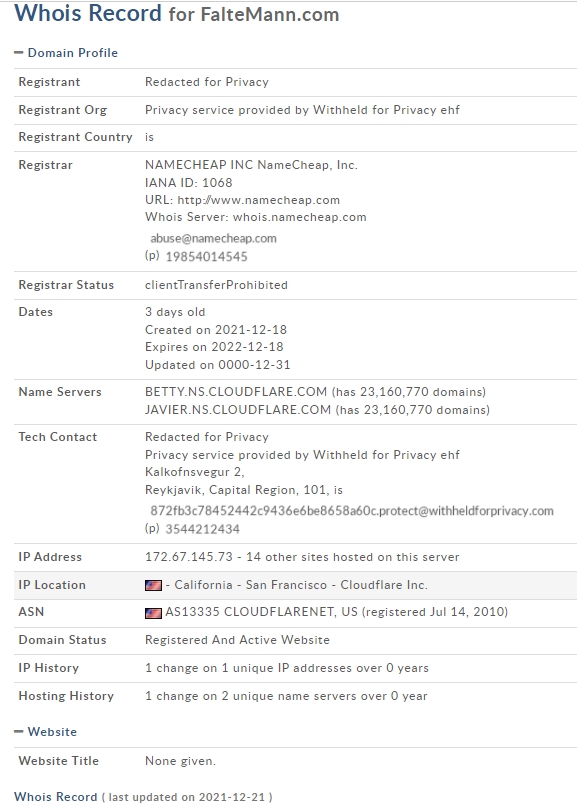Click the US flag icon beside California
This screenshot has width=577, height=809.
[x=153, y=586]
